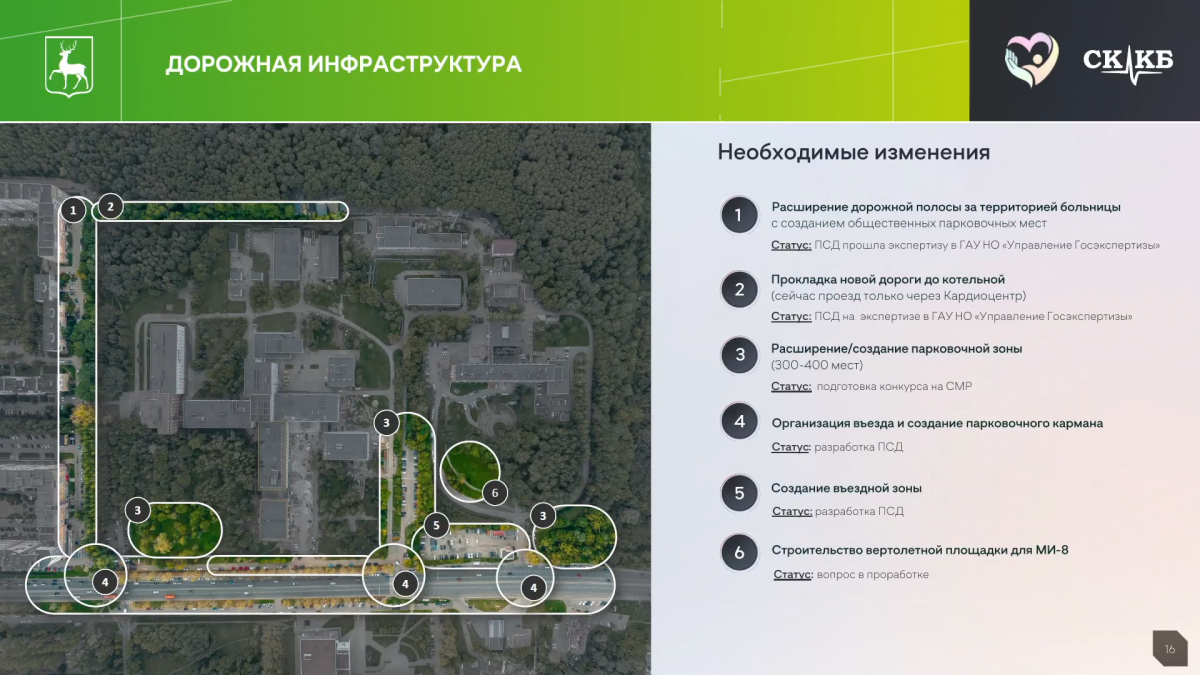Image resolution: width=1200 pixels, height=675 pixels.
Task: Click legend number 1 circle
Action: pyautogui.click(x=739, y=215)
